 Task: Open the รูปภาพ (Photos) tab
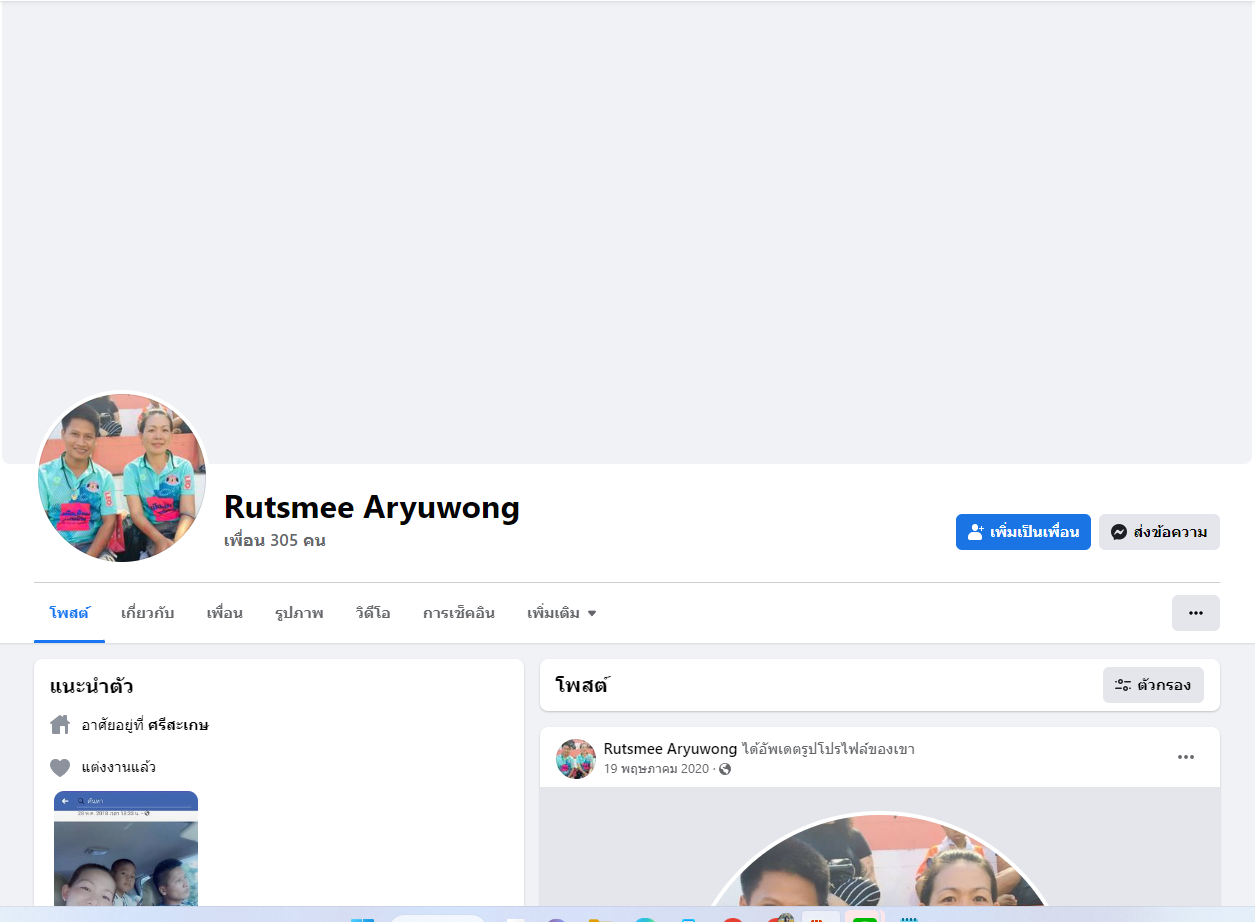coord(299,613)
